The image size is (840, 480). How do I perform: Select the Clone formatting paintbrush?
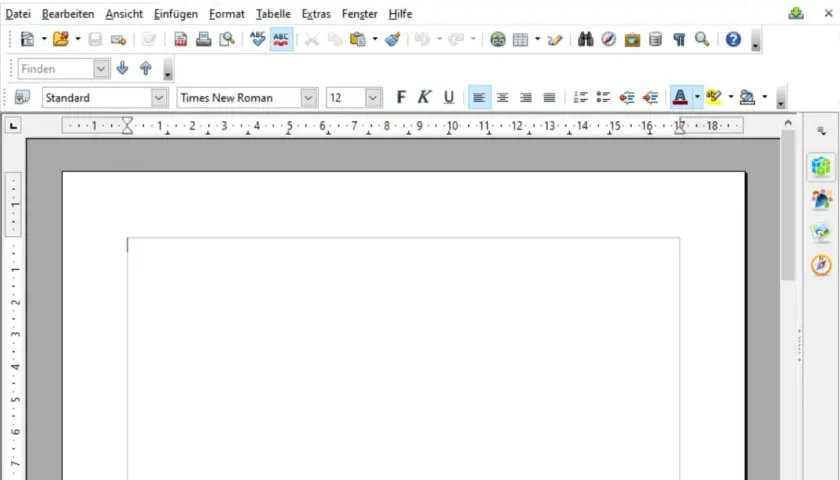click(x=393, y=39)
